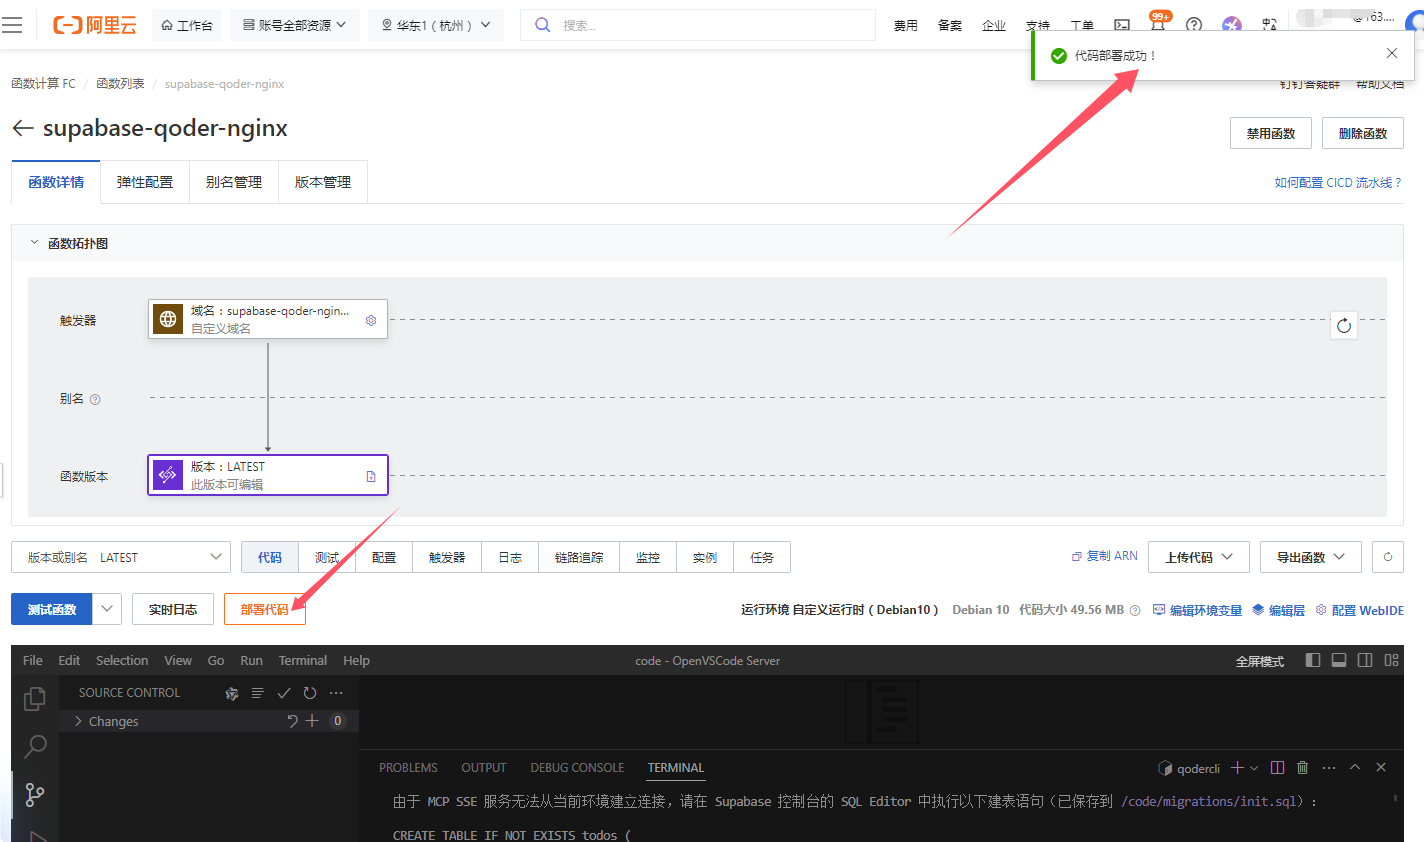Viewport: 1424px width, 842px height.
Task: Open the 版本或别名 LATEST dropdown
Action: pos(120,557)
